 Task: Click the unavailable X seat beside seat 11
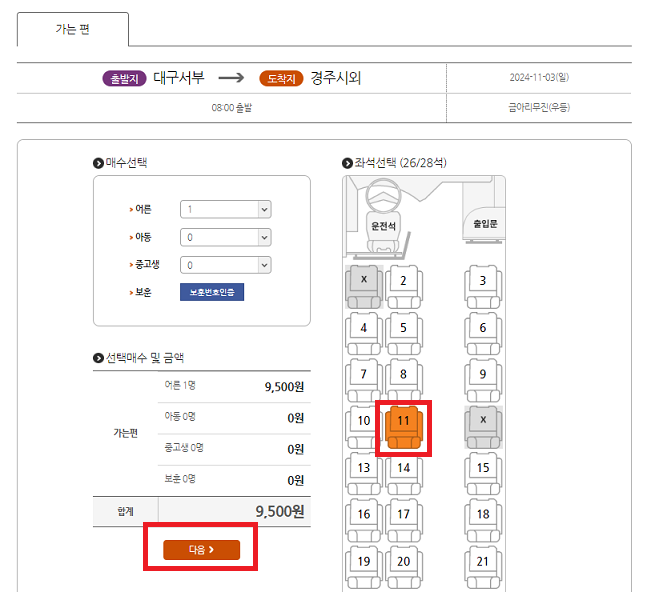click(483, 427)
